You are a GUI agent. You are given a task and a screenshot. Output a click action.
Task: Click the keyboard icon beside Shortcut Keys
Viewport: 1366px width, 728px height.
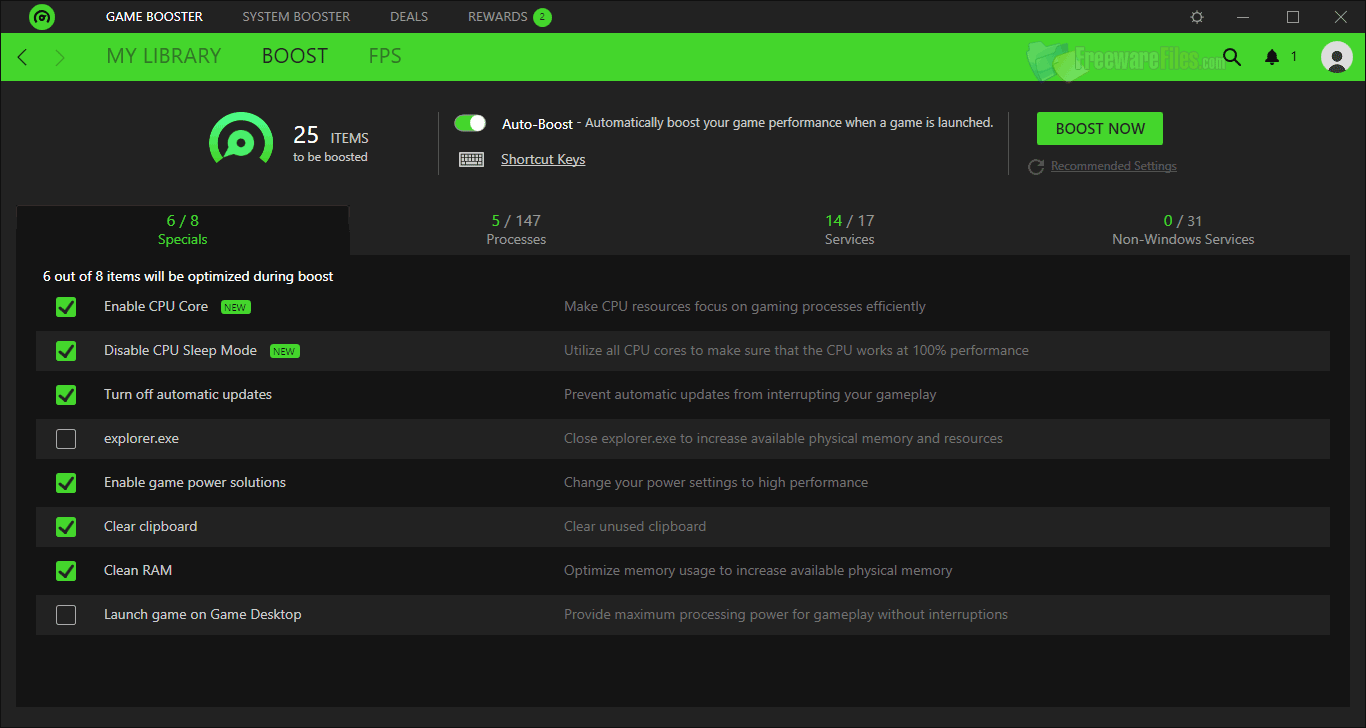(x=471, y=158)
